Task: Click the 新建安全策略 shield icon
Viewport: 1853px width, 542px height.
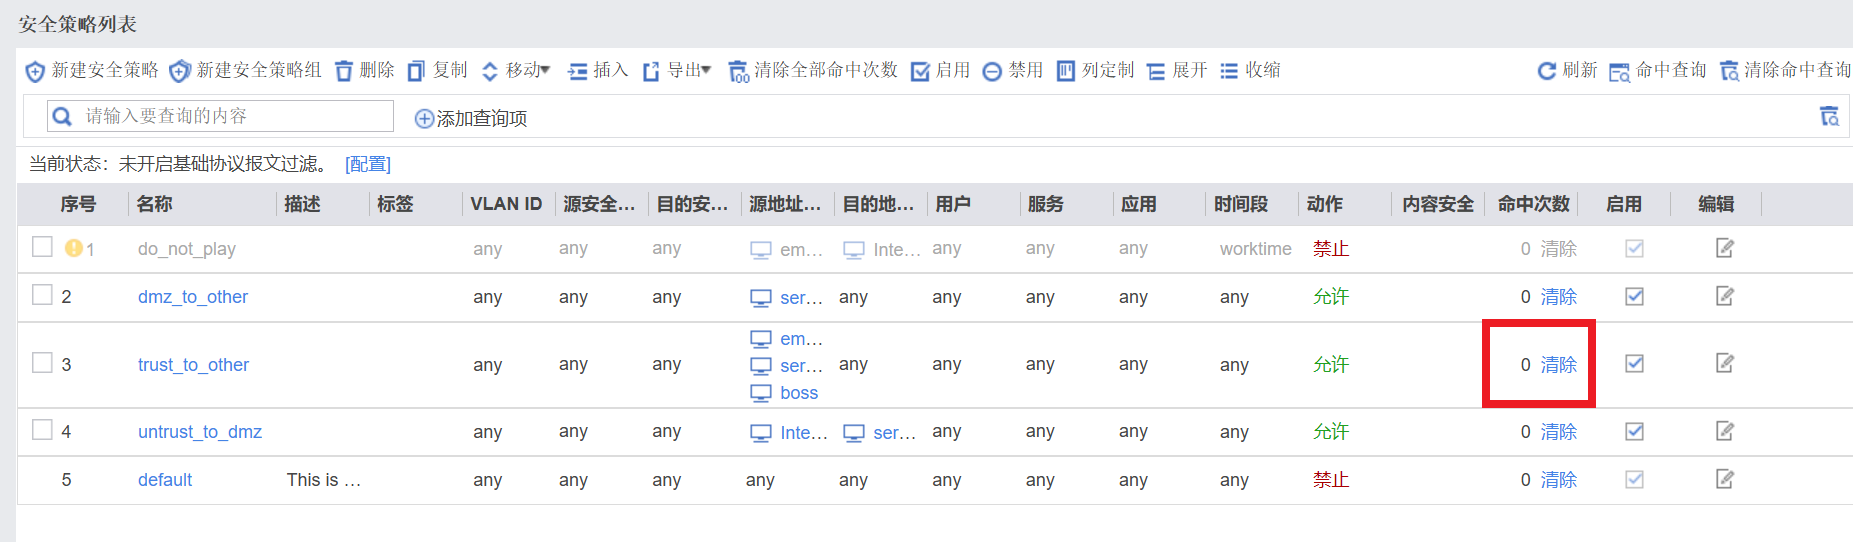Action: [35, 71]
